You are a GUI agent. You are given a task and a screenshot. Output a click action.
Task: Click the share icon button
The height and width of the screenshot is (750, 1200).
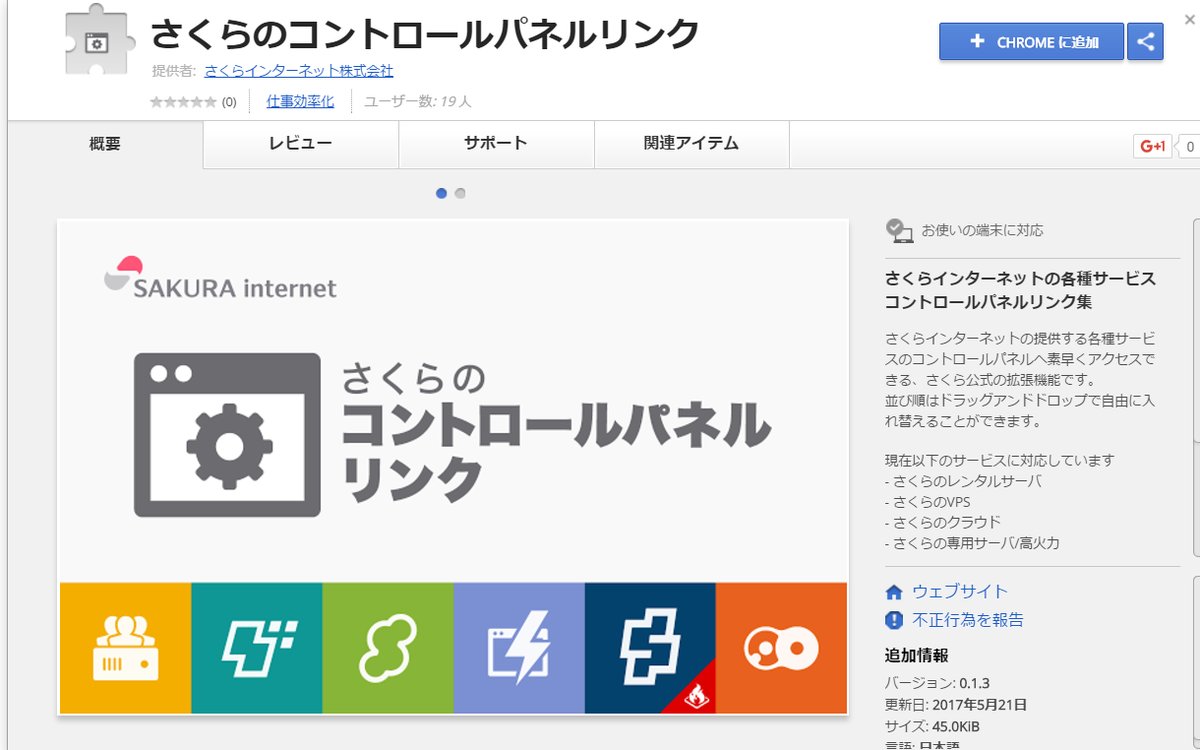click(x=1146, y=42)
